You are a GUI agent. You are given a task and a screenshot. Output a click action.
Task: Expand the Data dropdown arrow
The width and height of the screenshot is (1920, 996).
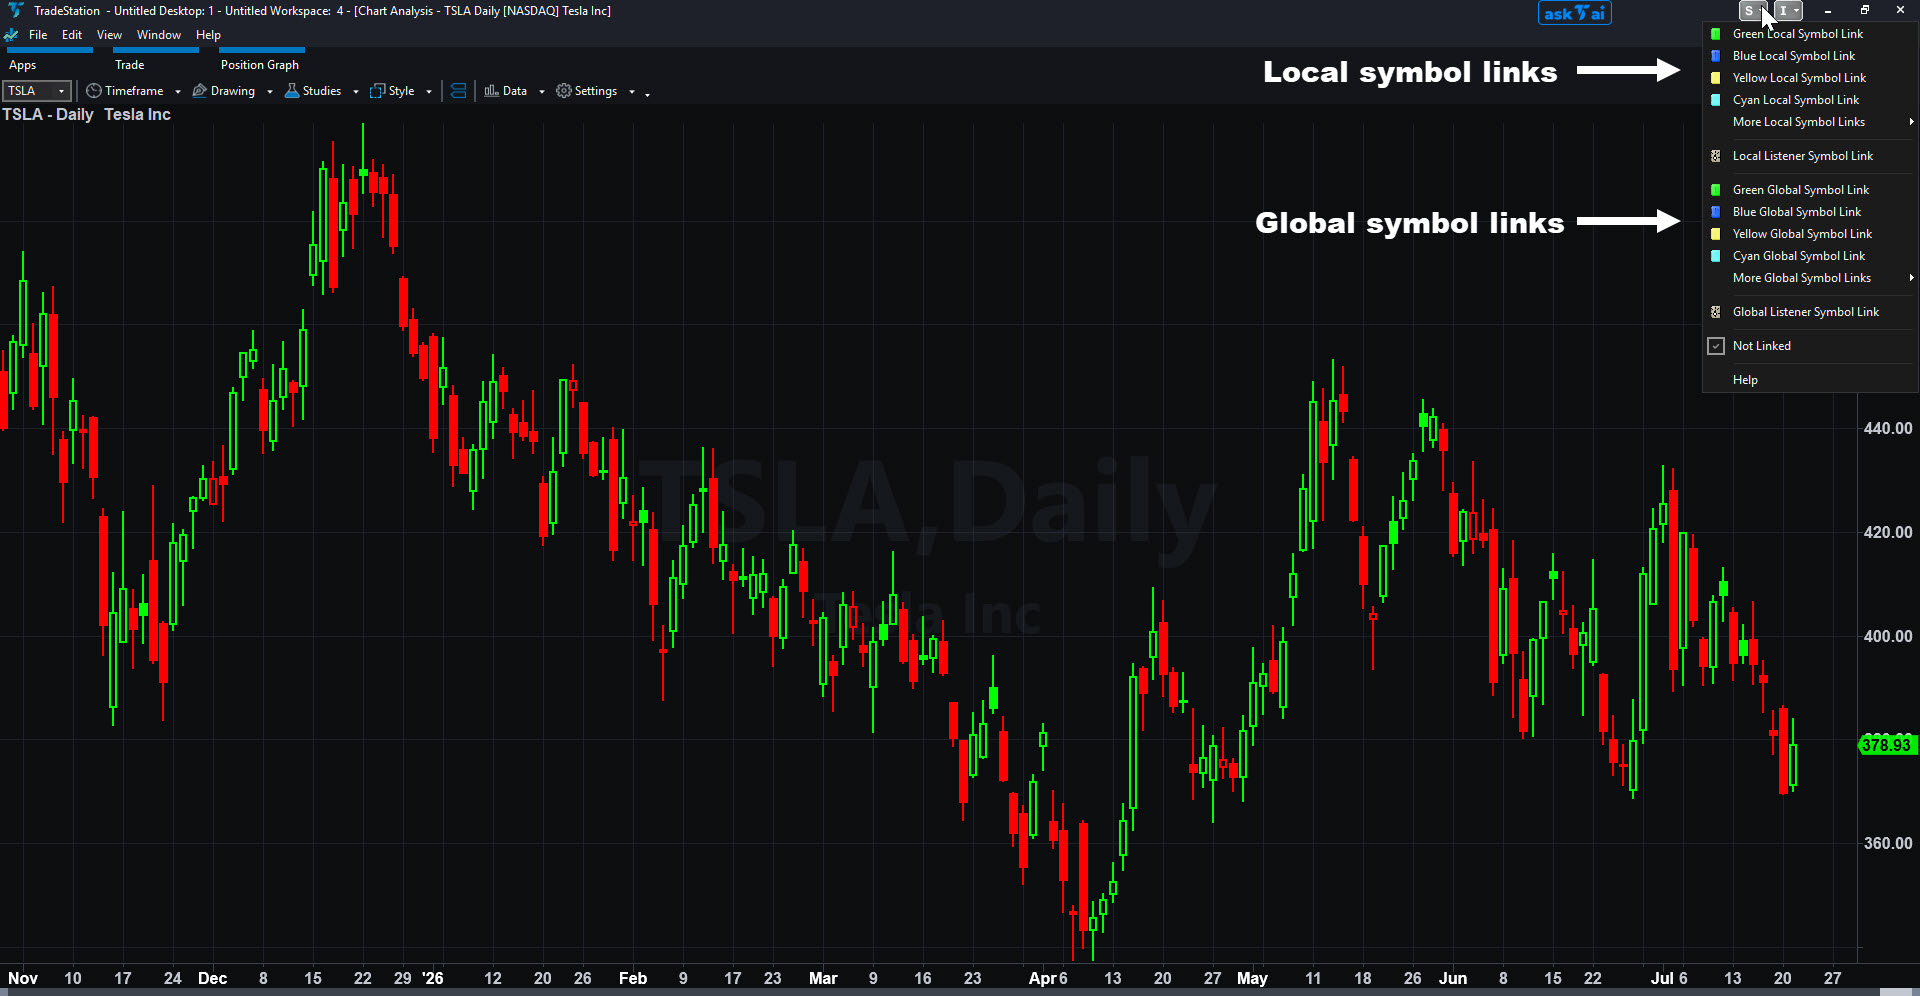[x=542, y=92]
